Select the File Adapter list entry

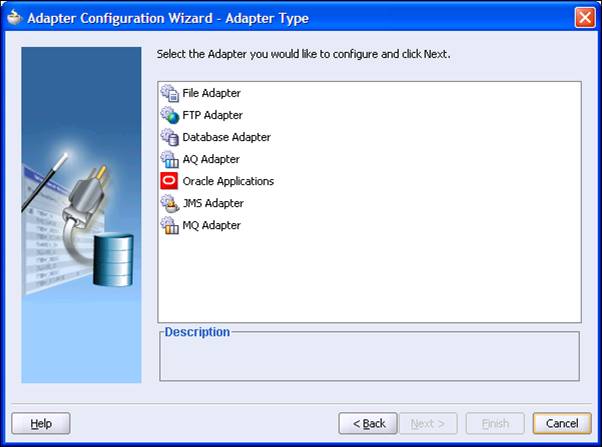tap(212, 93)
